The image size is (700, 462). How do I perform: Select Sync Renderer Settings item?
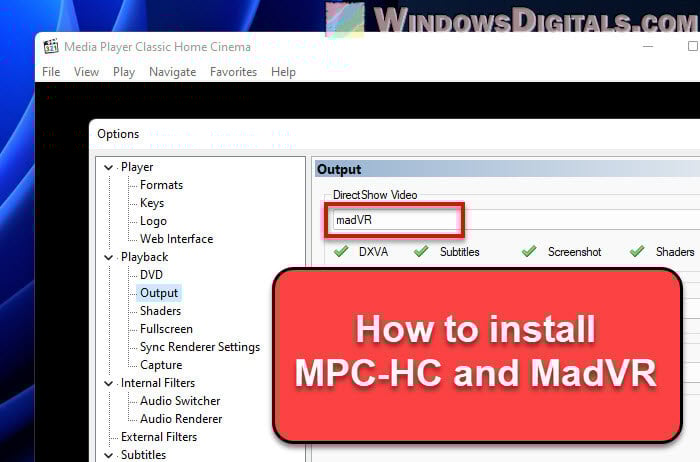200,347
